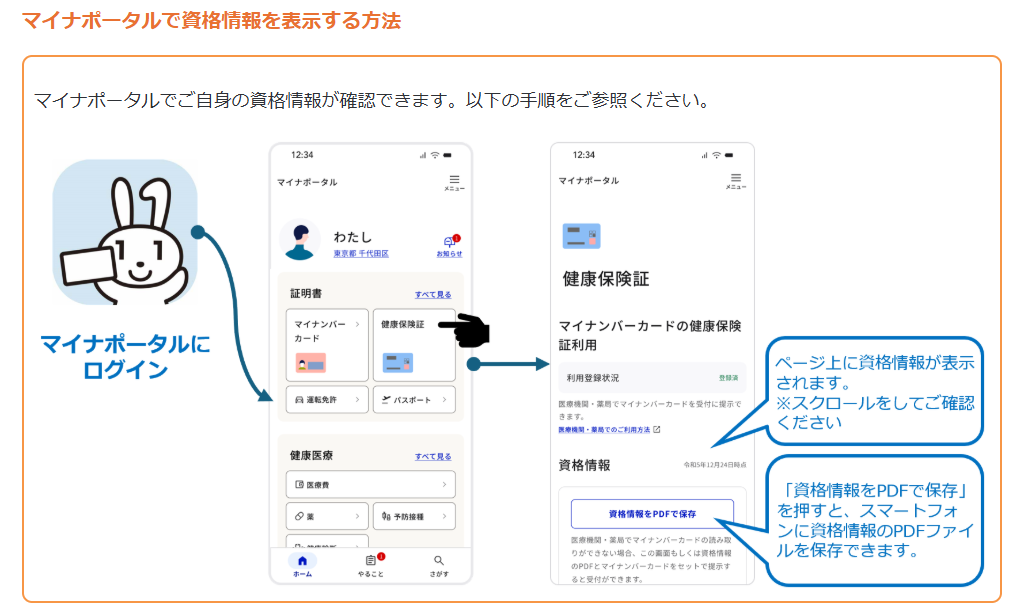Click the user profile avatar
The height and width of the screenshot is (610, 1016).
coord(301,241)
